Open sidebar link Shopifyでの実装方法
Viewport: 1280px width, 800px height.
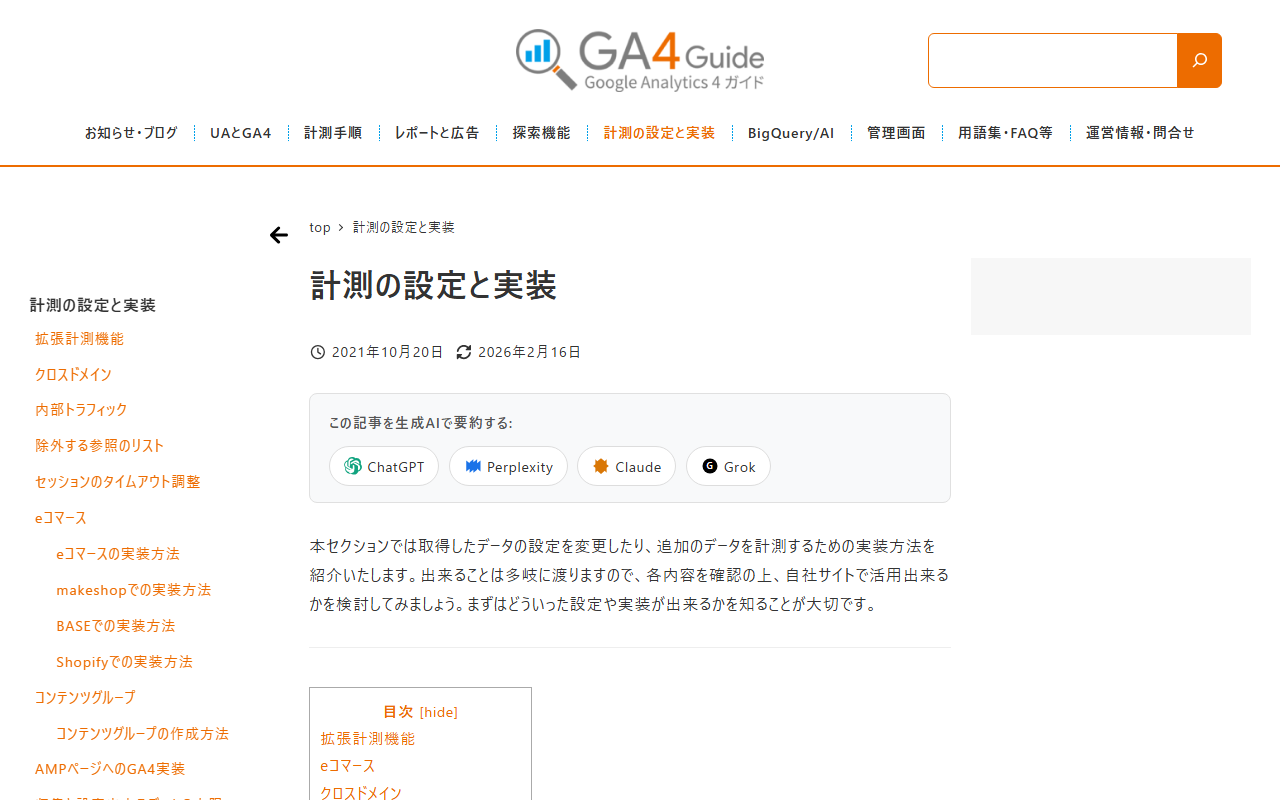click(124, 662)
